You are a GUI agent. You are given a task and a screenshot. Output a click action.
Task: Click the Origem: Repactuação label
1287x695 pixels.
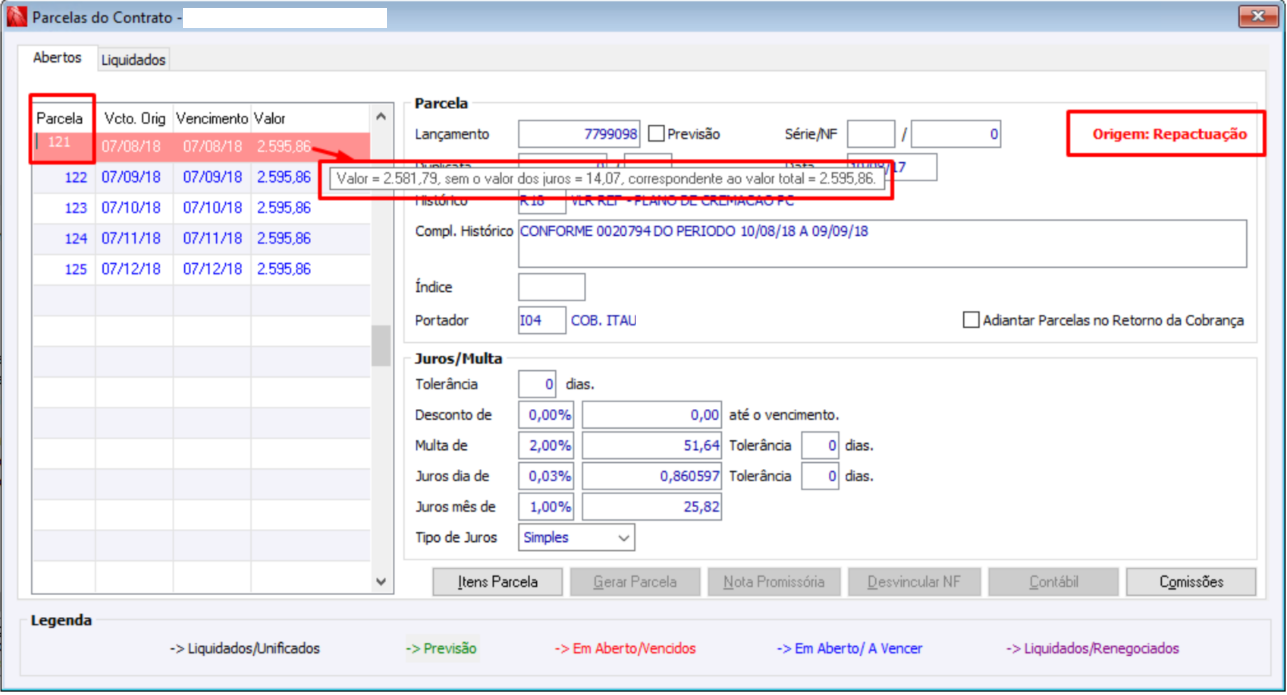click(1169, 134)
